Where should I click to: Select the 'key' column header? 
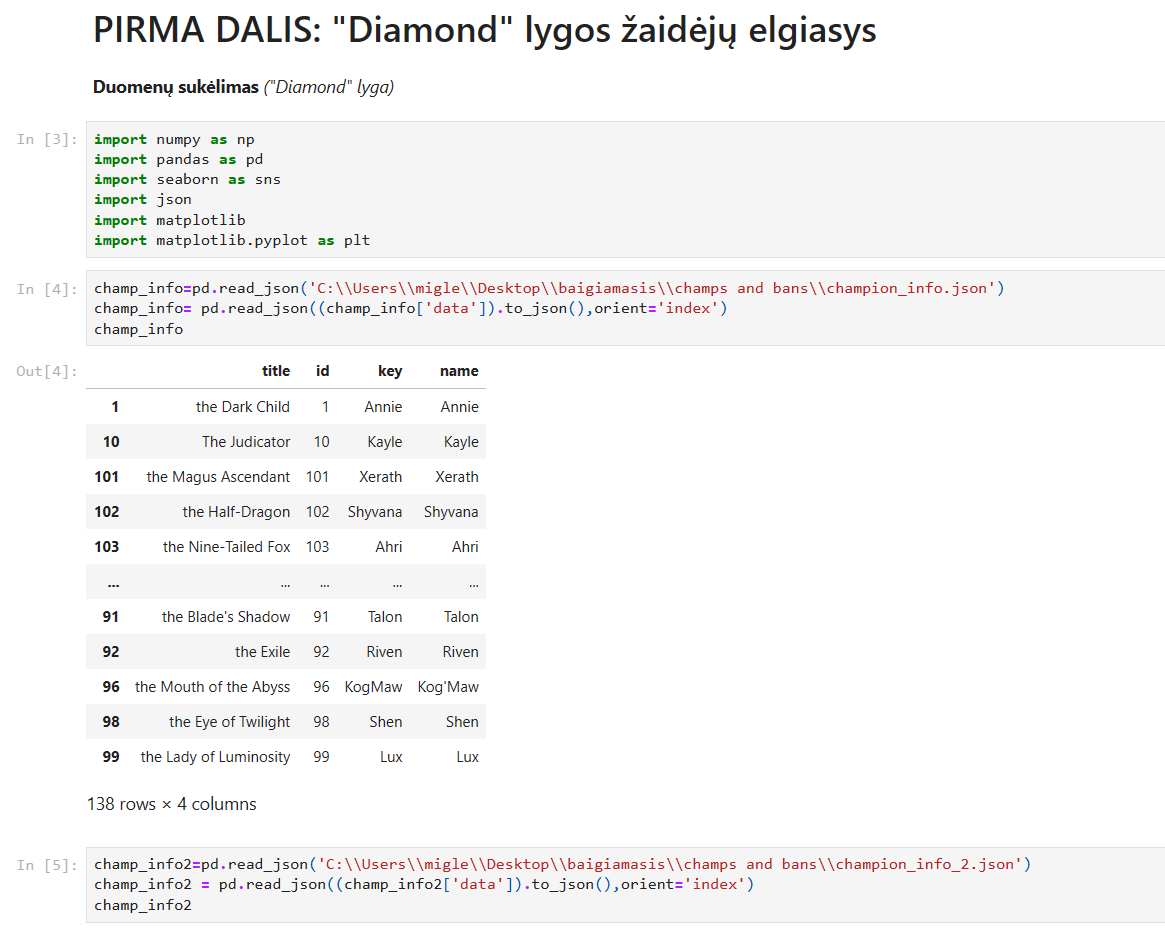point(389,371)
